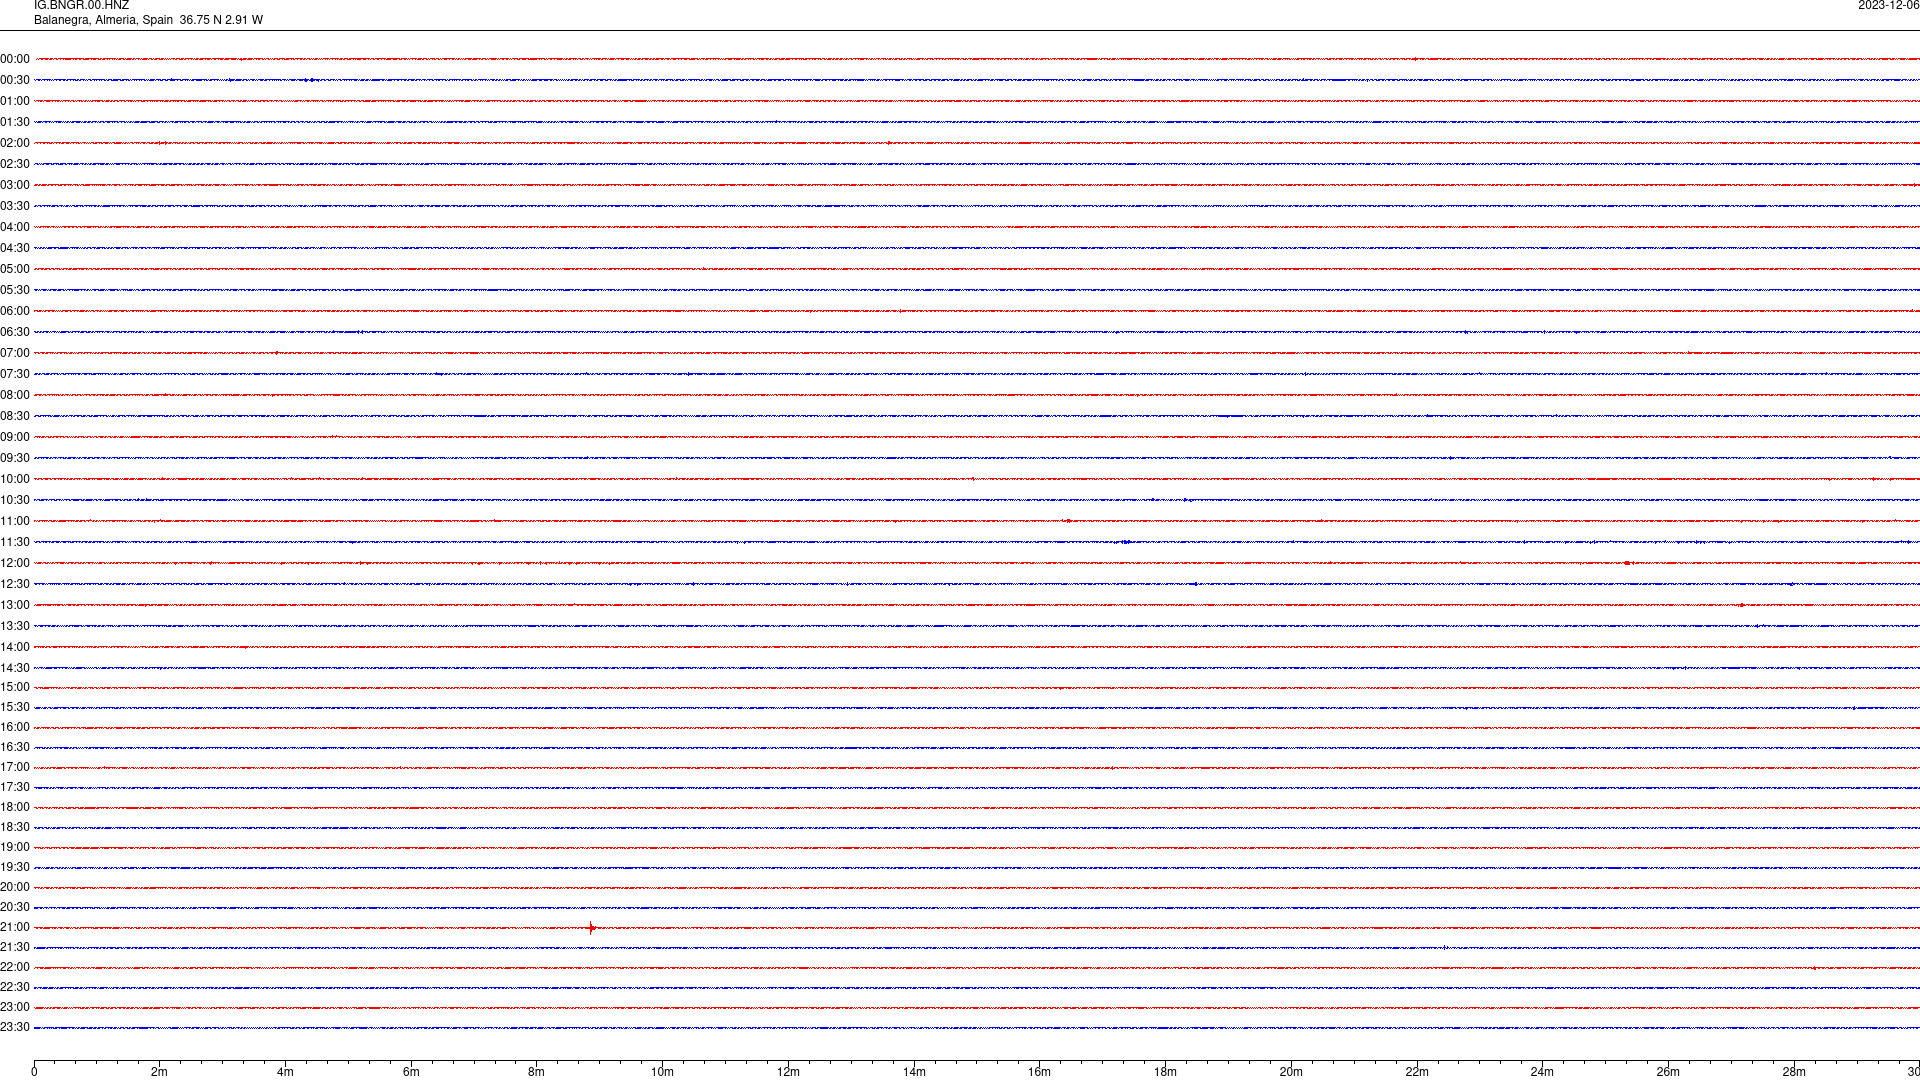Select the 11:00 time row label

tap(15, 521)
